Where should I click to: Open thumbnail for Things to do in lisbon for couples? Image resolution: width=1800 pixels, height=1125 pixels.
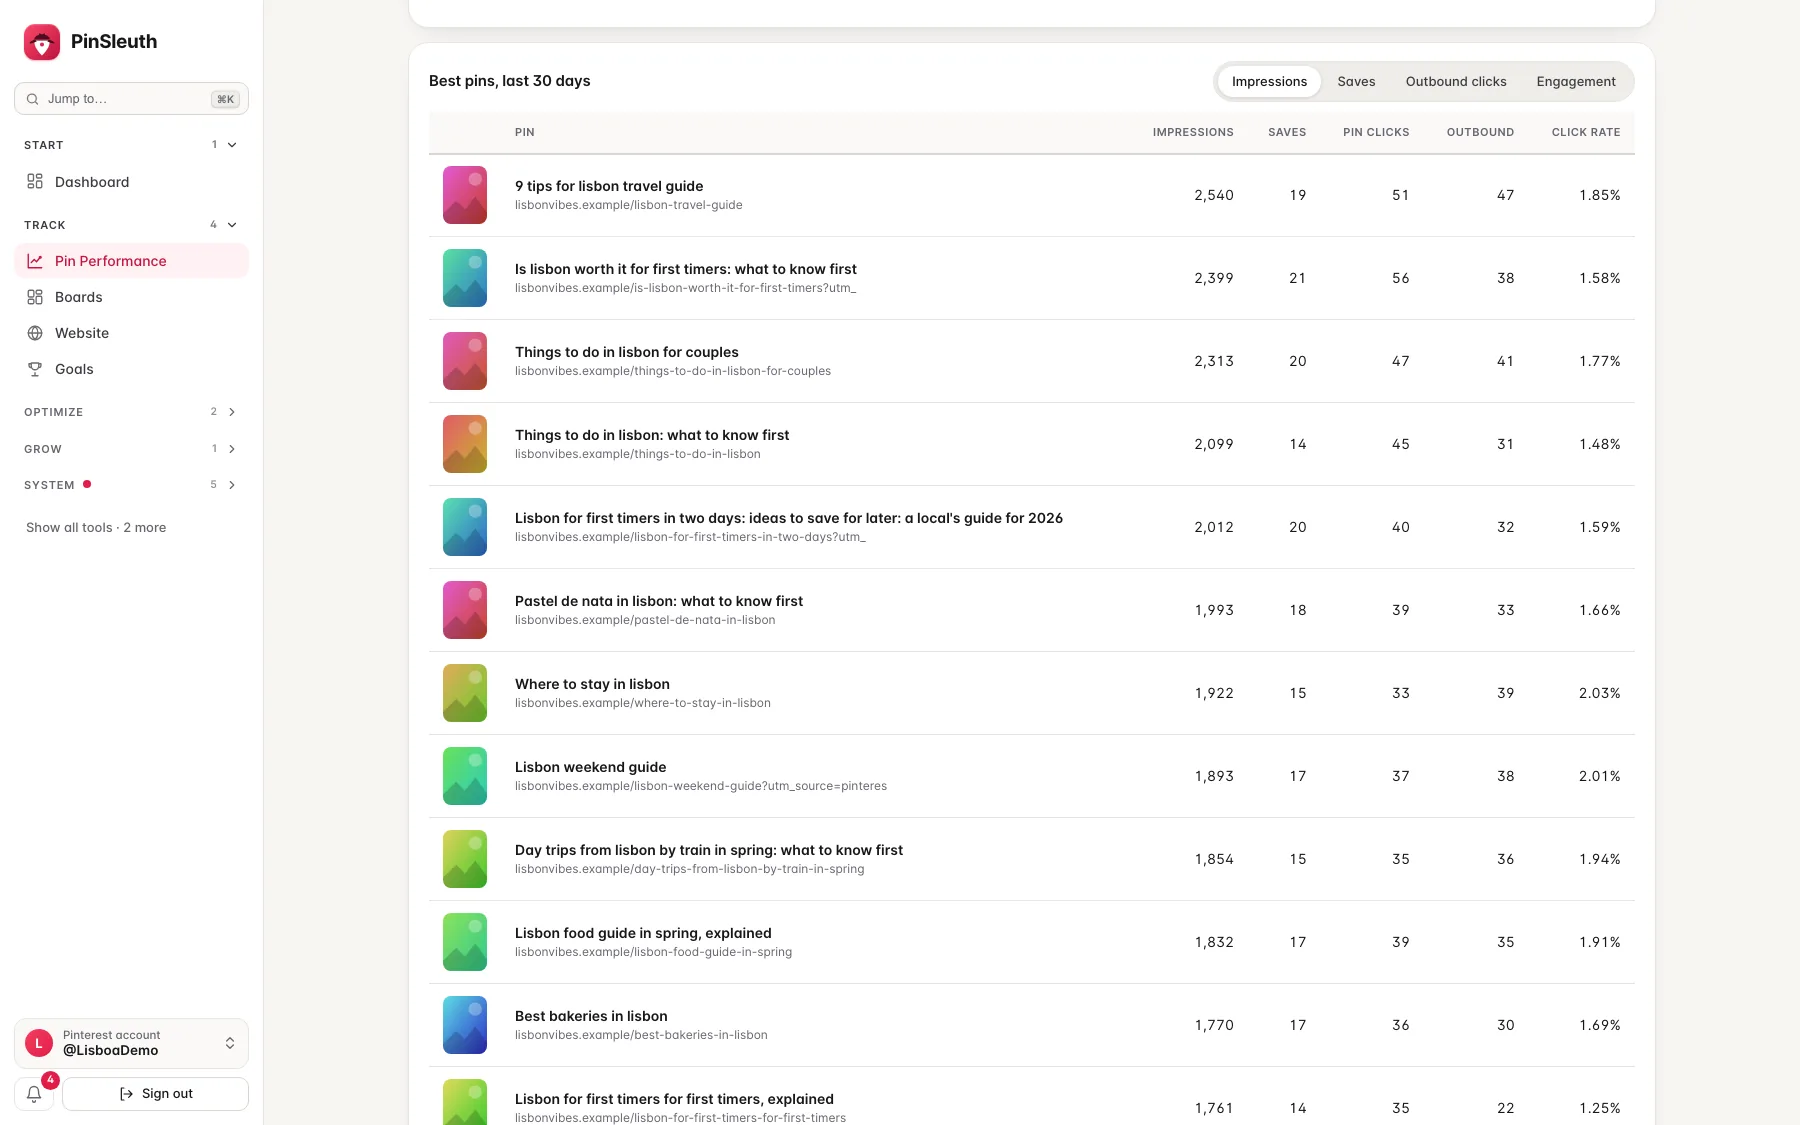465,361
